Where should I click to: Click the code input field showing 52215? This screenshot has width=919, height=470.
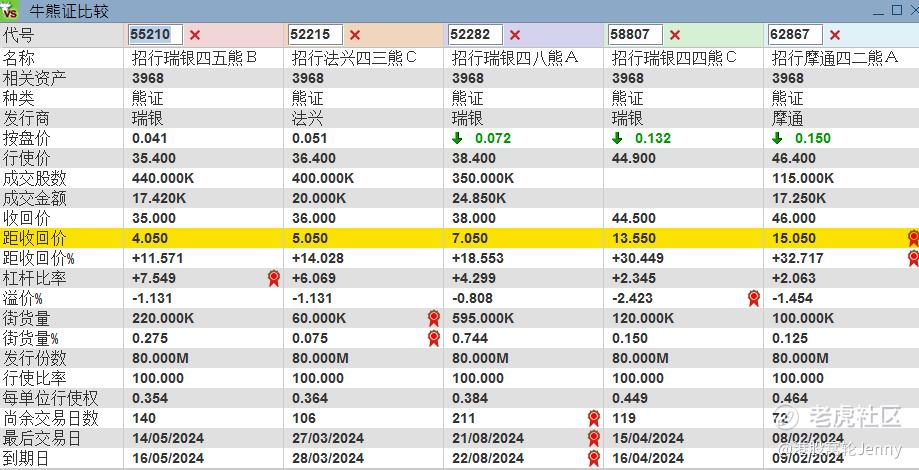[315, 35]
